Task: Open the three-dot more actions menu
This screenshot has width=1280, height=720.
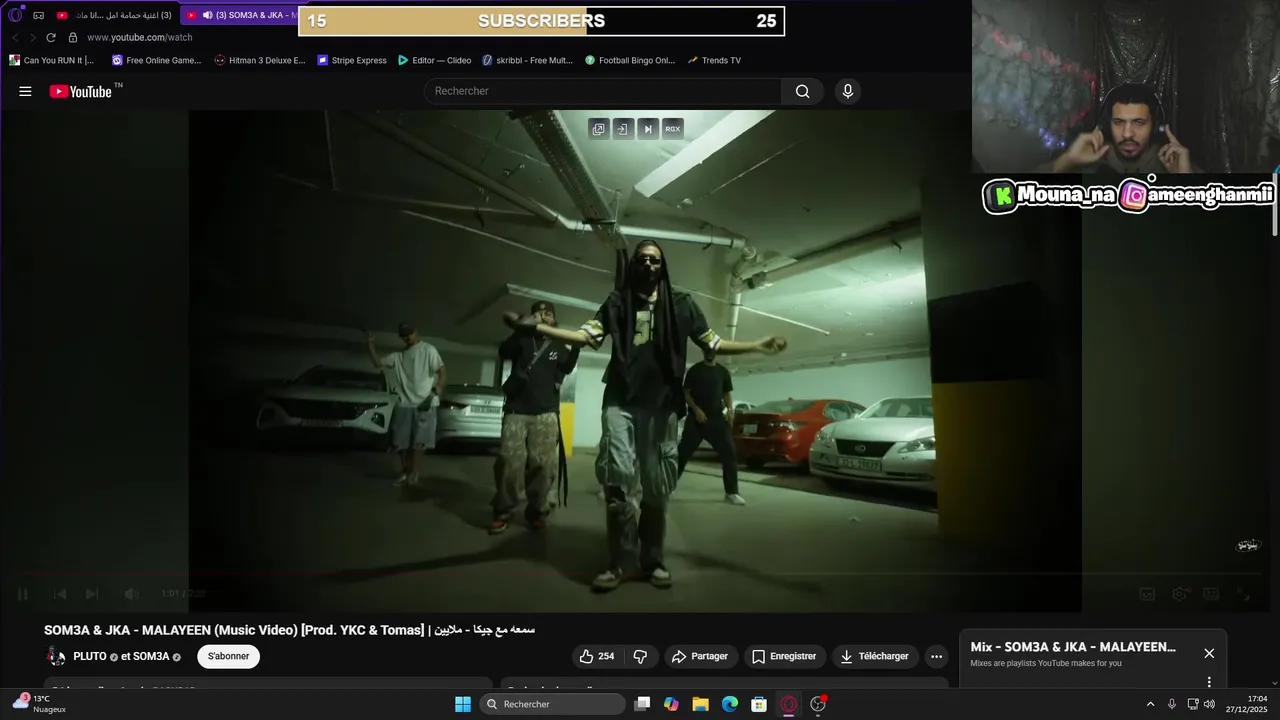Action: click(x=936, y=657)
